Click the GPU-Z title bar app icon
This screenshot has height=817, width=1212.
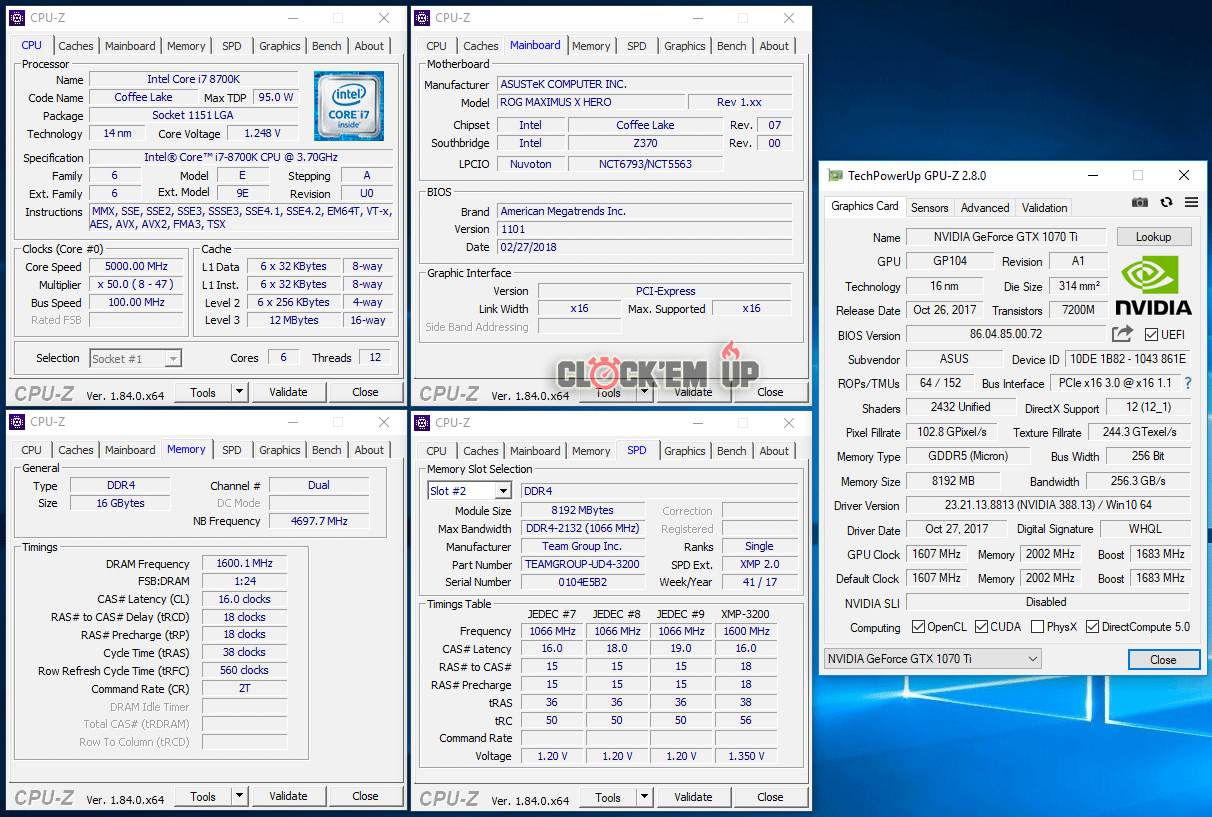[835, 175]
